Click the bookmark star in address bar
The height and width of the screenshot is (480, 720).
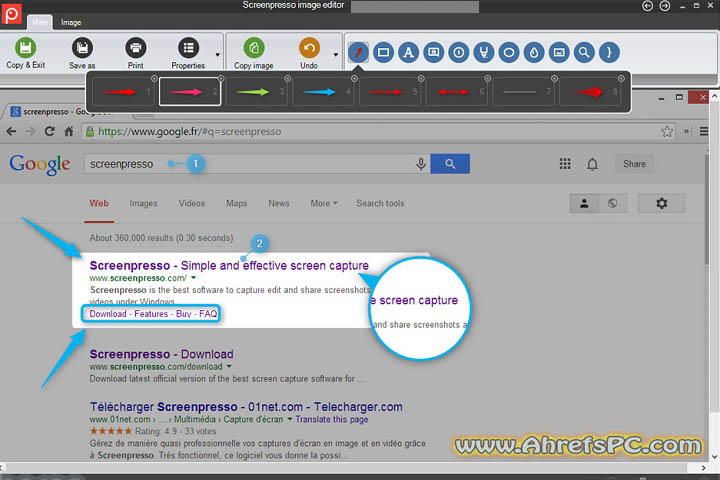point(667,131)
